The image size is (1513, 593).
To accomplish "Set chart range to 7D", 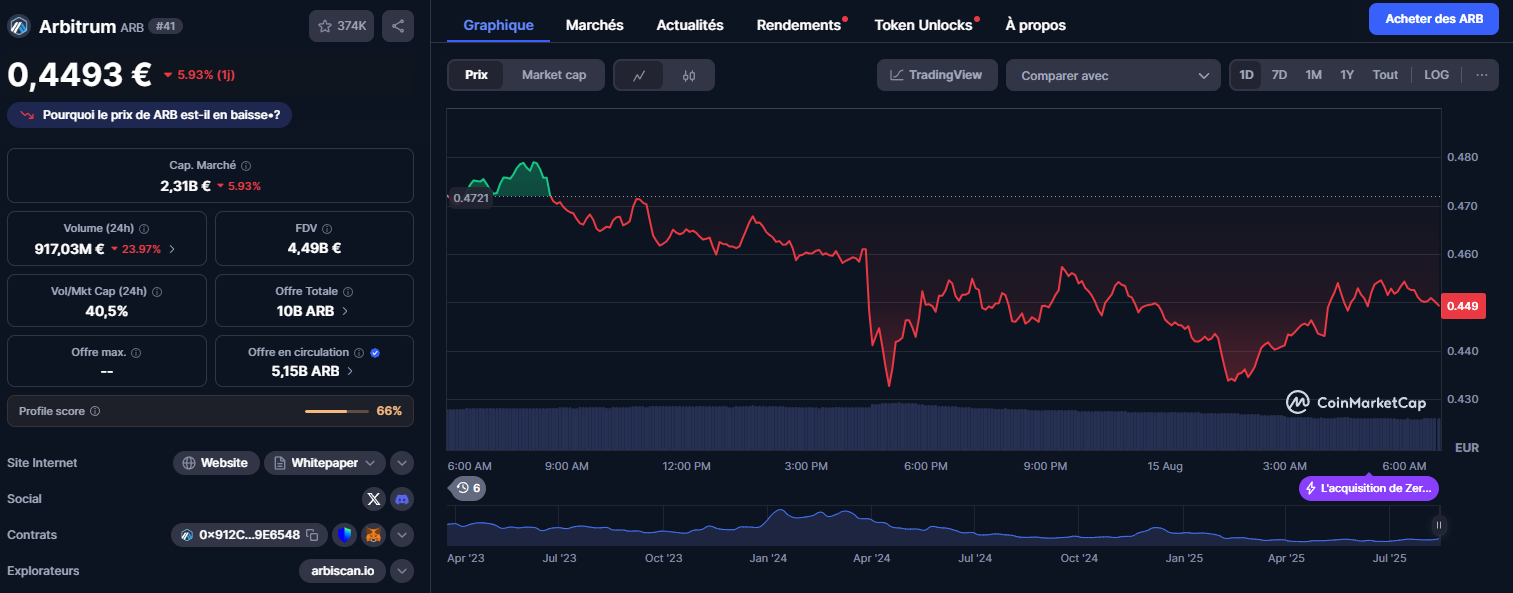I will 1279,75.
